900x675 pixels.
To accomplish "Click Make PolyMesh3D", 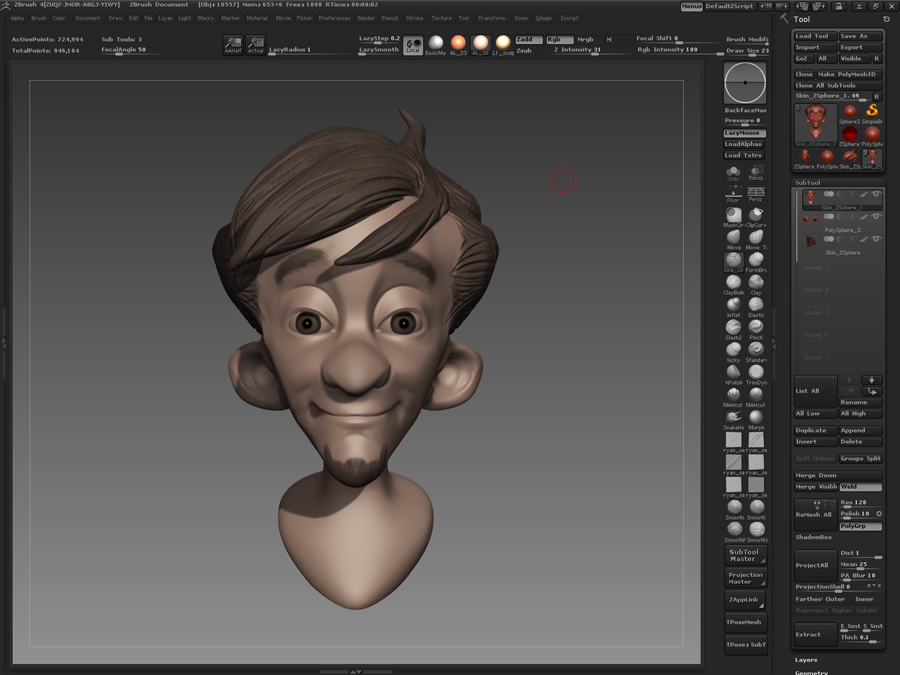I will (x=849, y=74).
